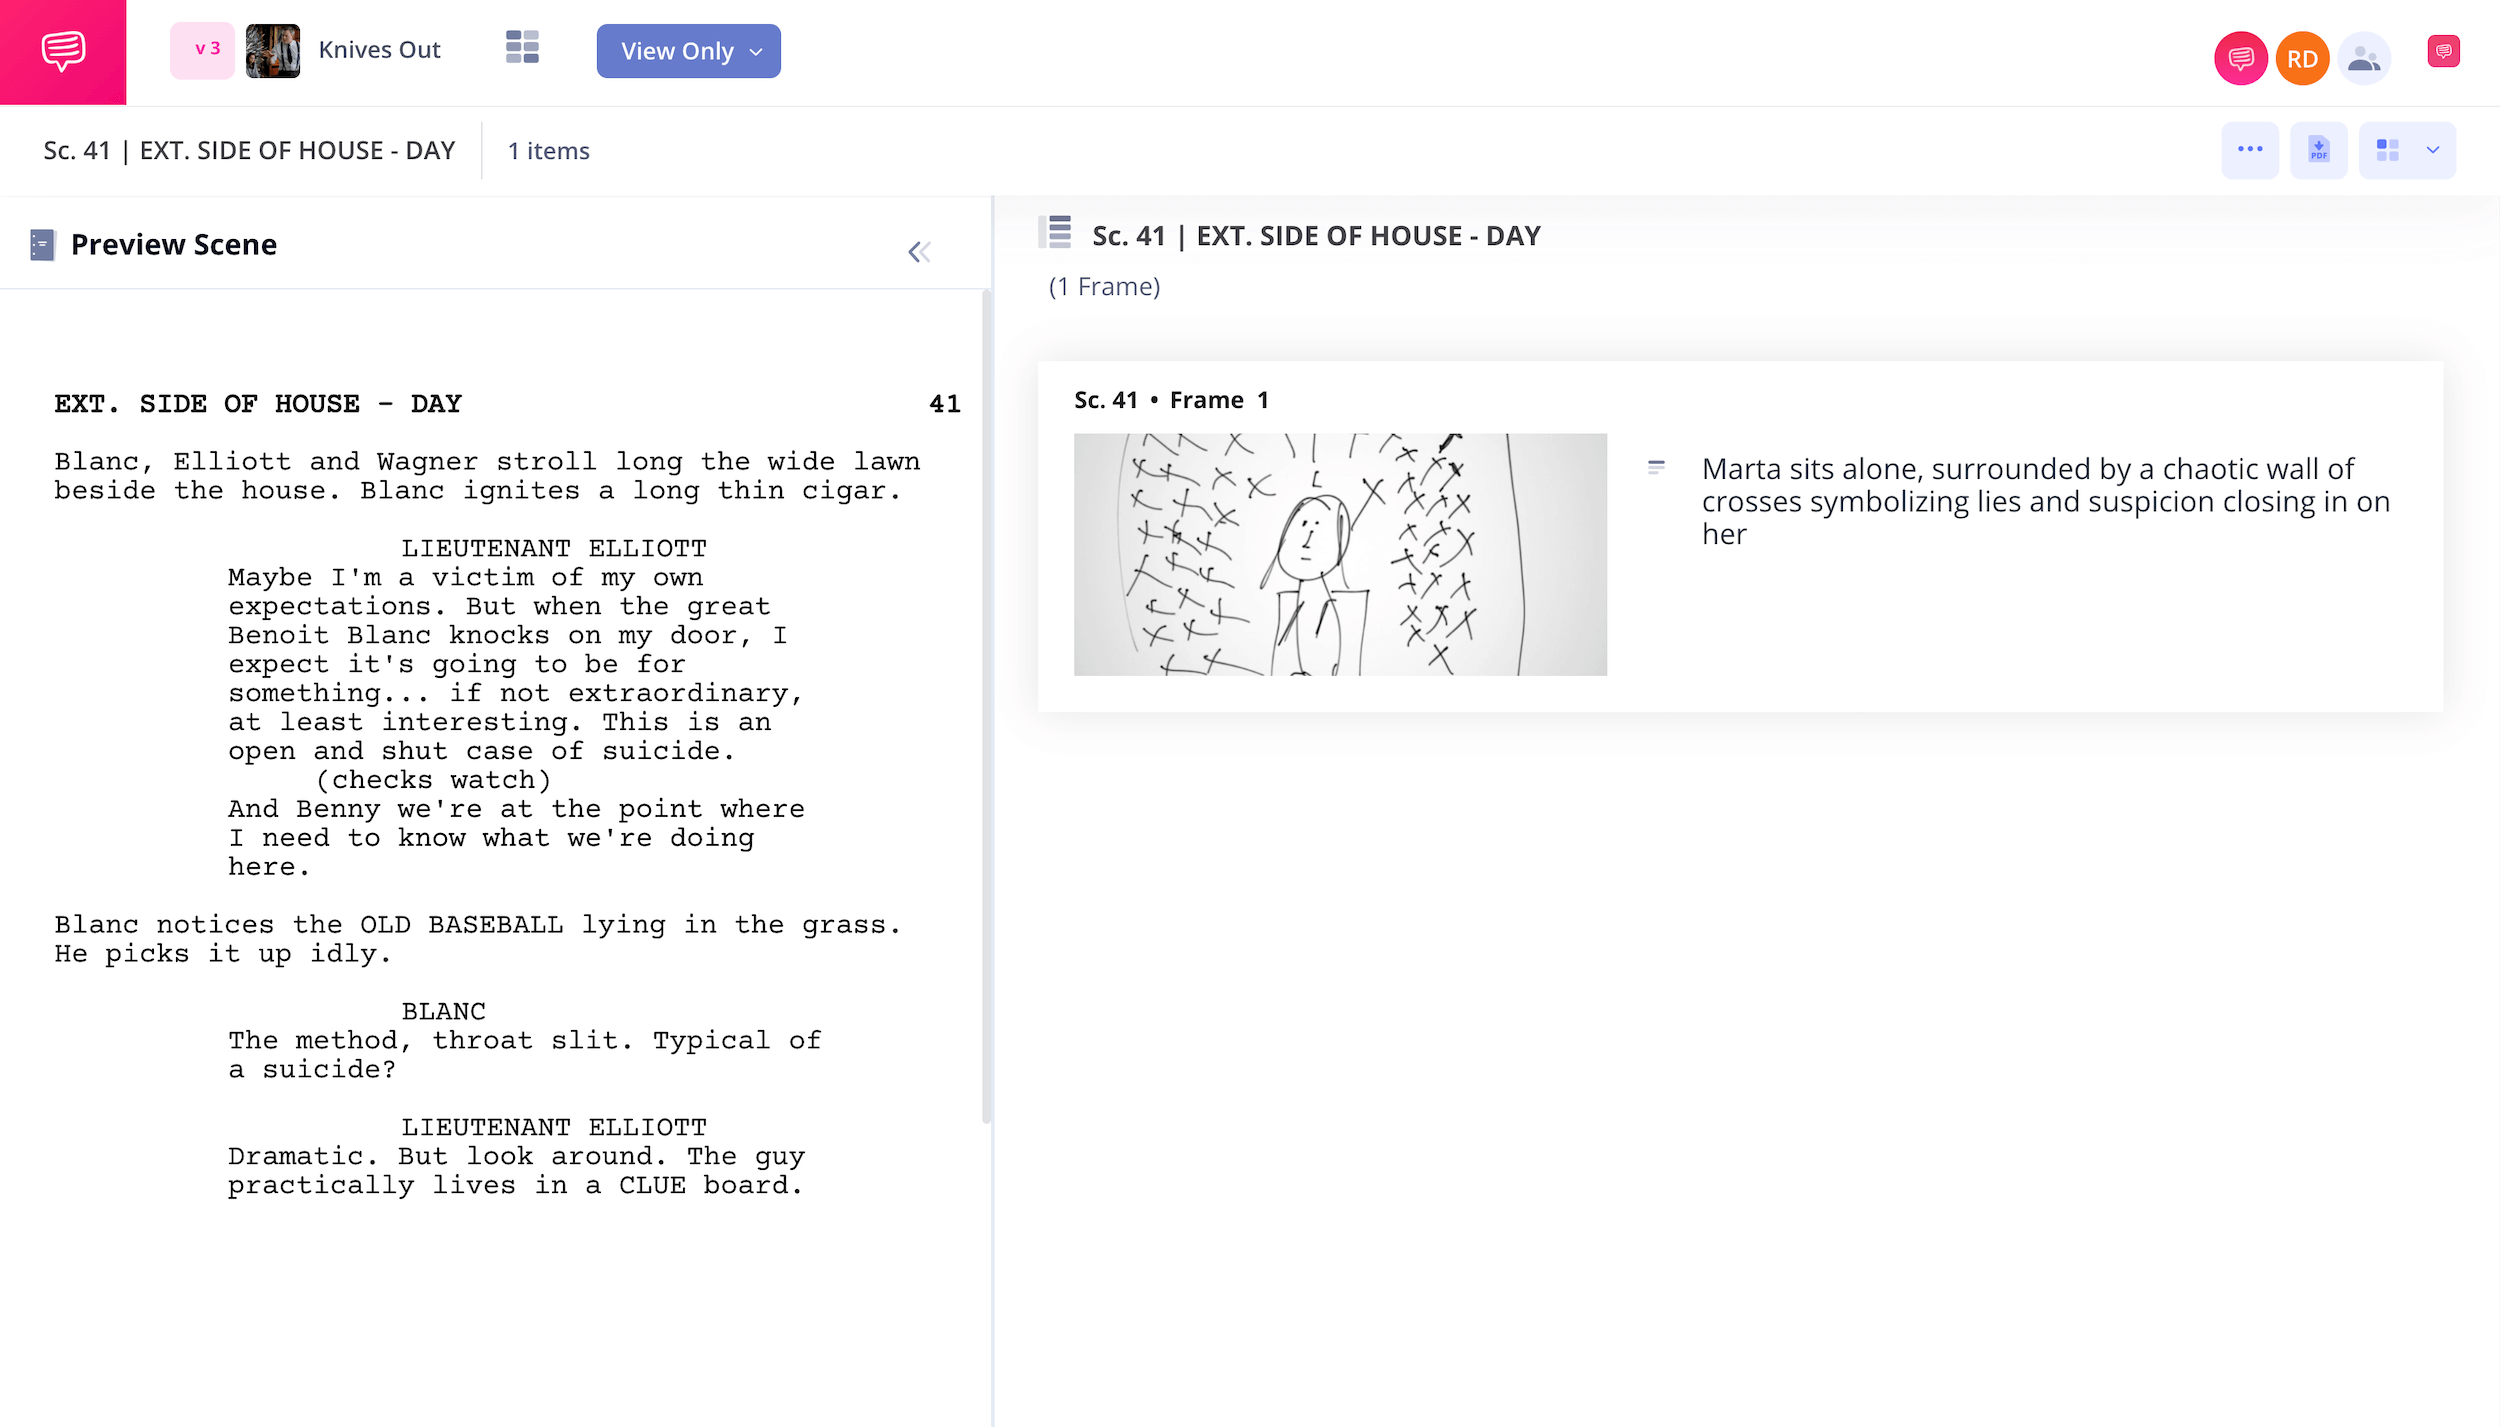Click the small pink notification chat icon
This screenshot has height=1427, width=2500.
click(x=2443, y=51)
